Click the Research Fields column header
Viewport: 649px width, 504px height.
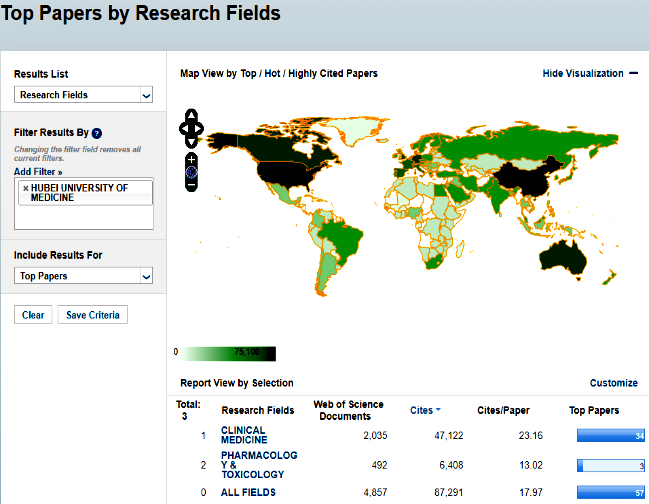point(257,410)
